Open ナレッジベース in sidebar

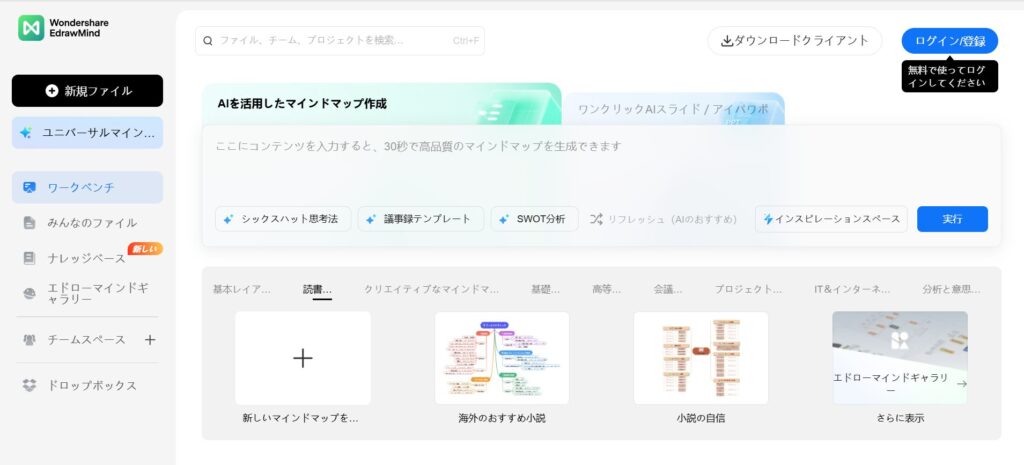tap(88, 258)
